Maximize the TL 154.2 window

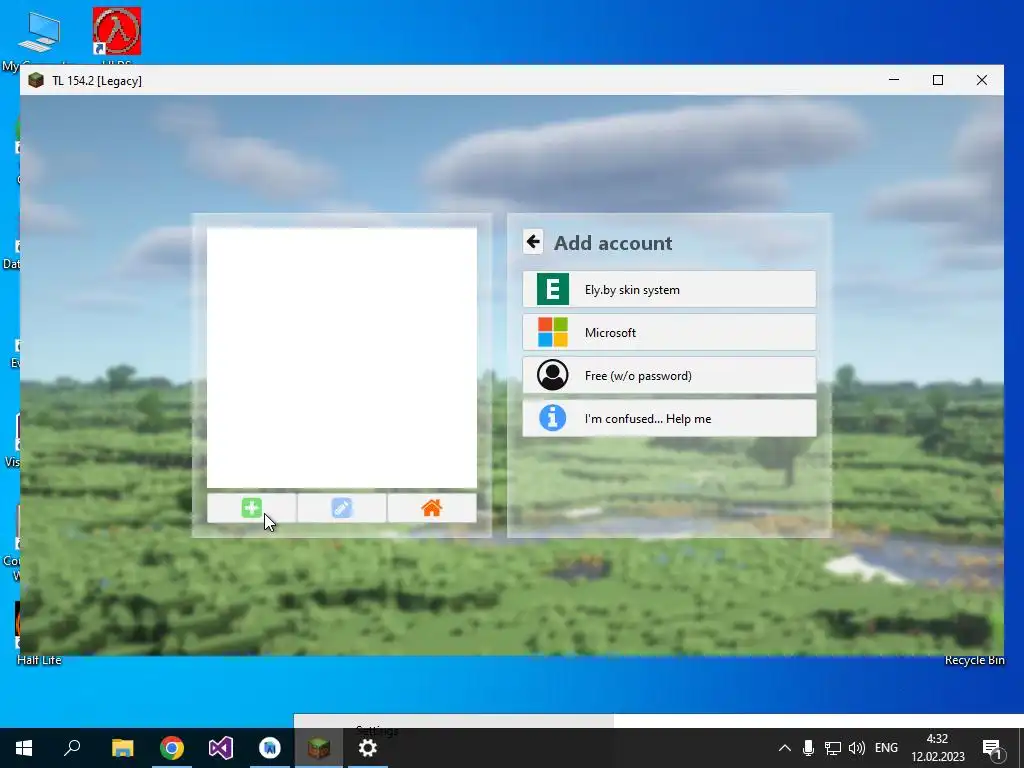click(938, 80)
